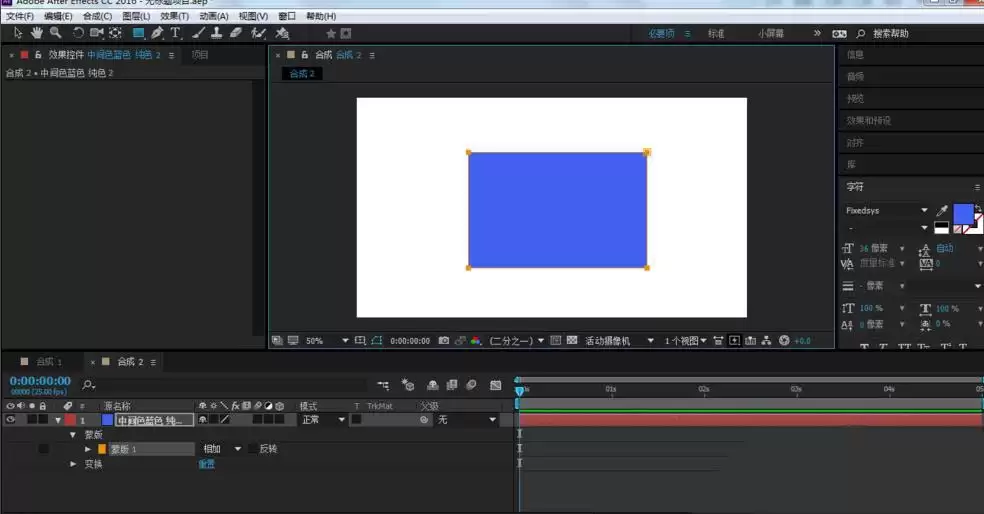Select the Clone Stamp tool
984x514 pixels.
[x=217, y=33]
